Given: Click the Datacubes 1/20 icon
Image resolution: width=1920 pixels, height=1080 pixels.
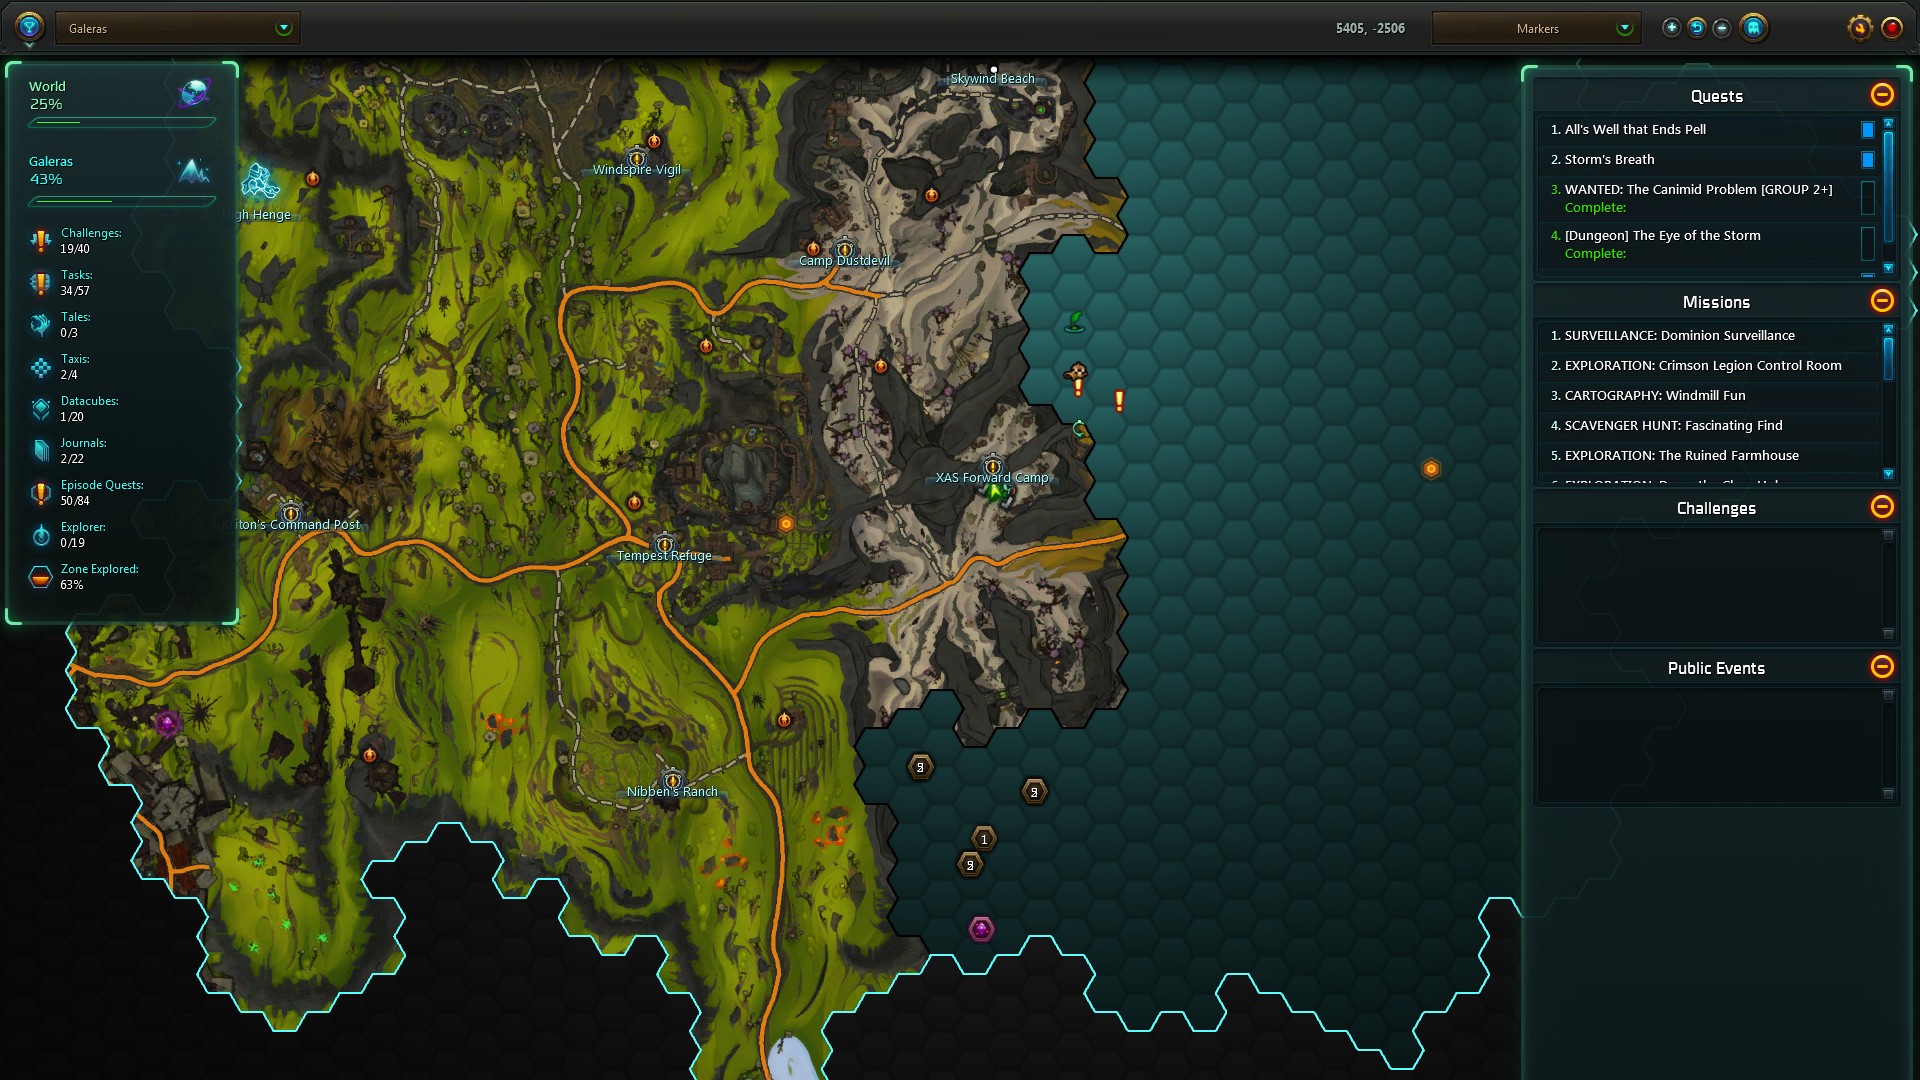Looking at the screenshot, I should pos(40,409).
